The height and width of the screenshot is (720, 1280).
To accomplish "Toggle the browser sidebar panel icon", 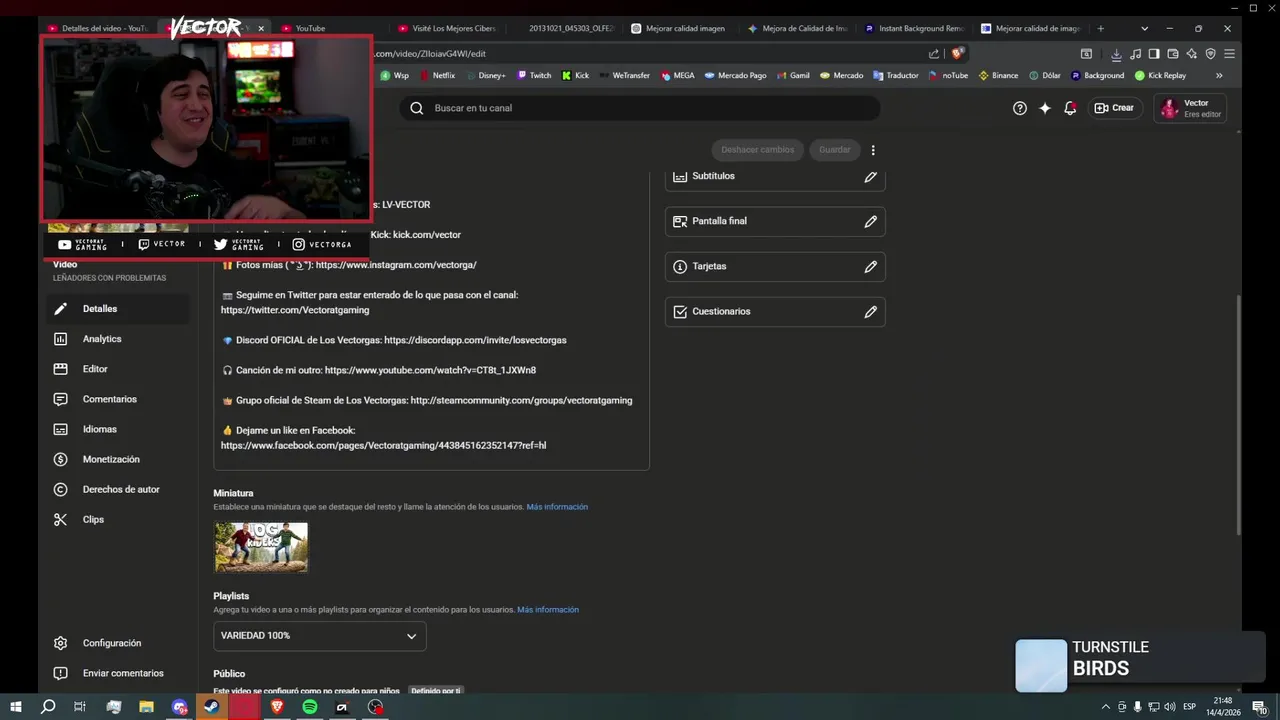I will click(x=1154, y=54).
